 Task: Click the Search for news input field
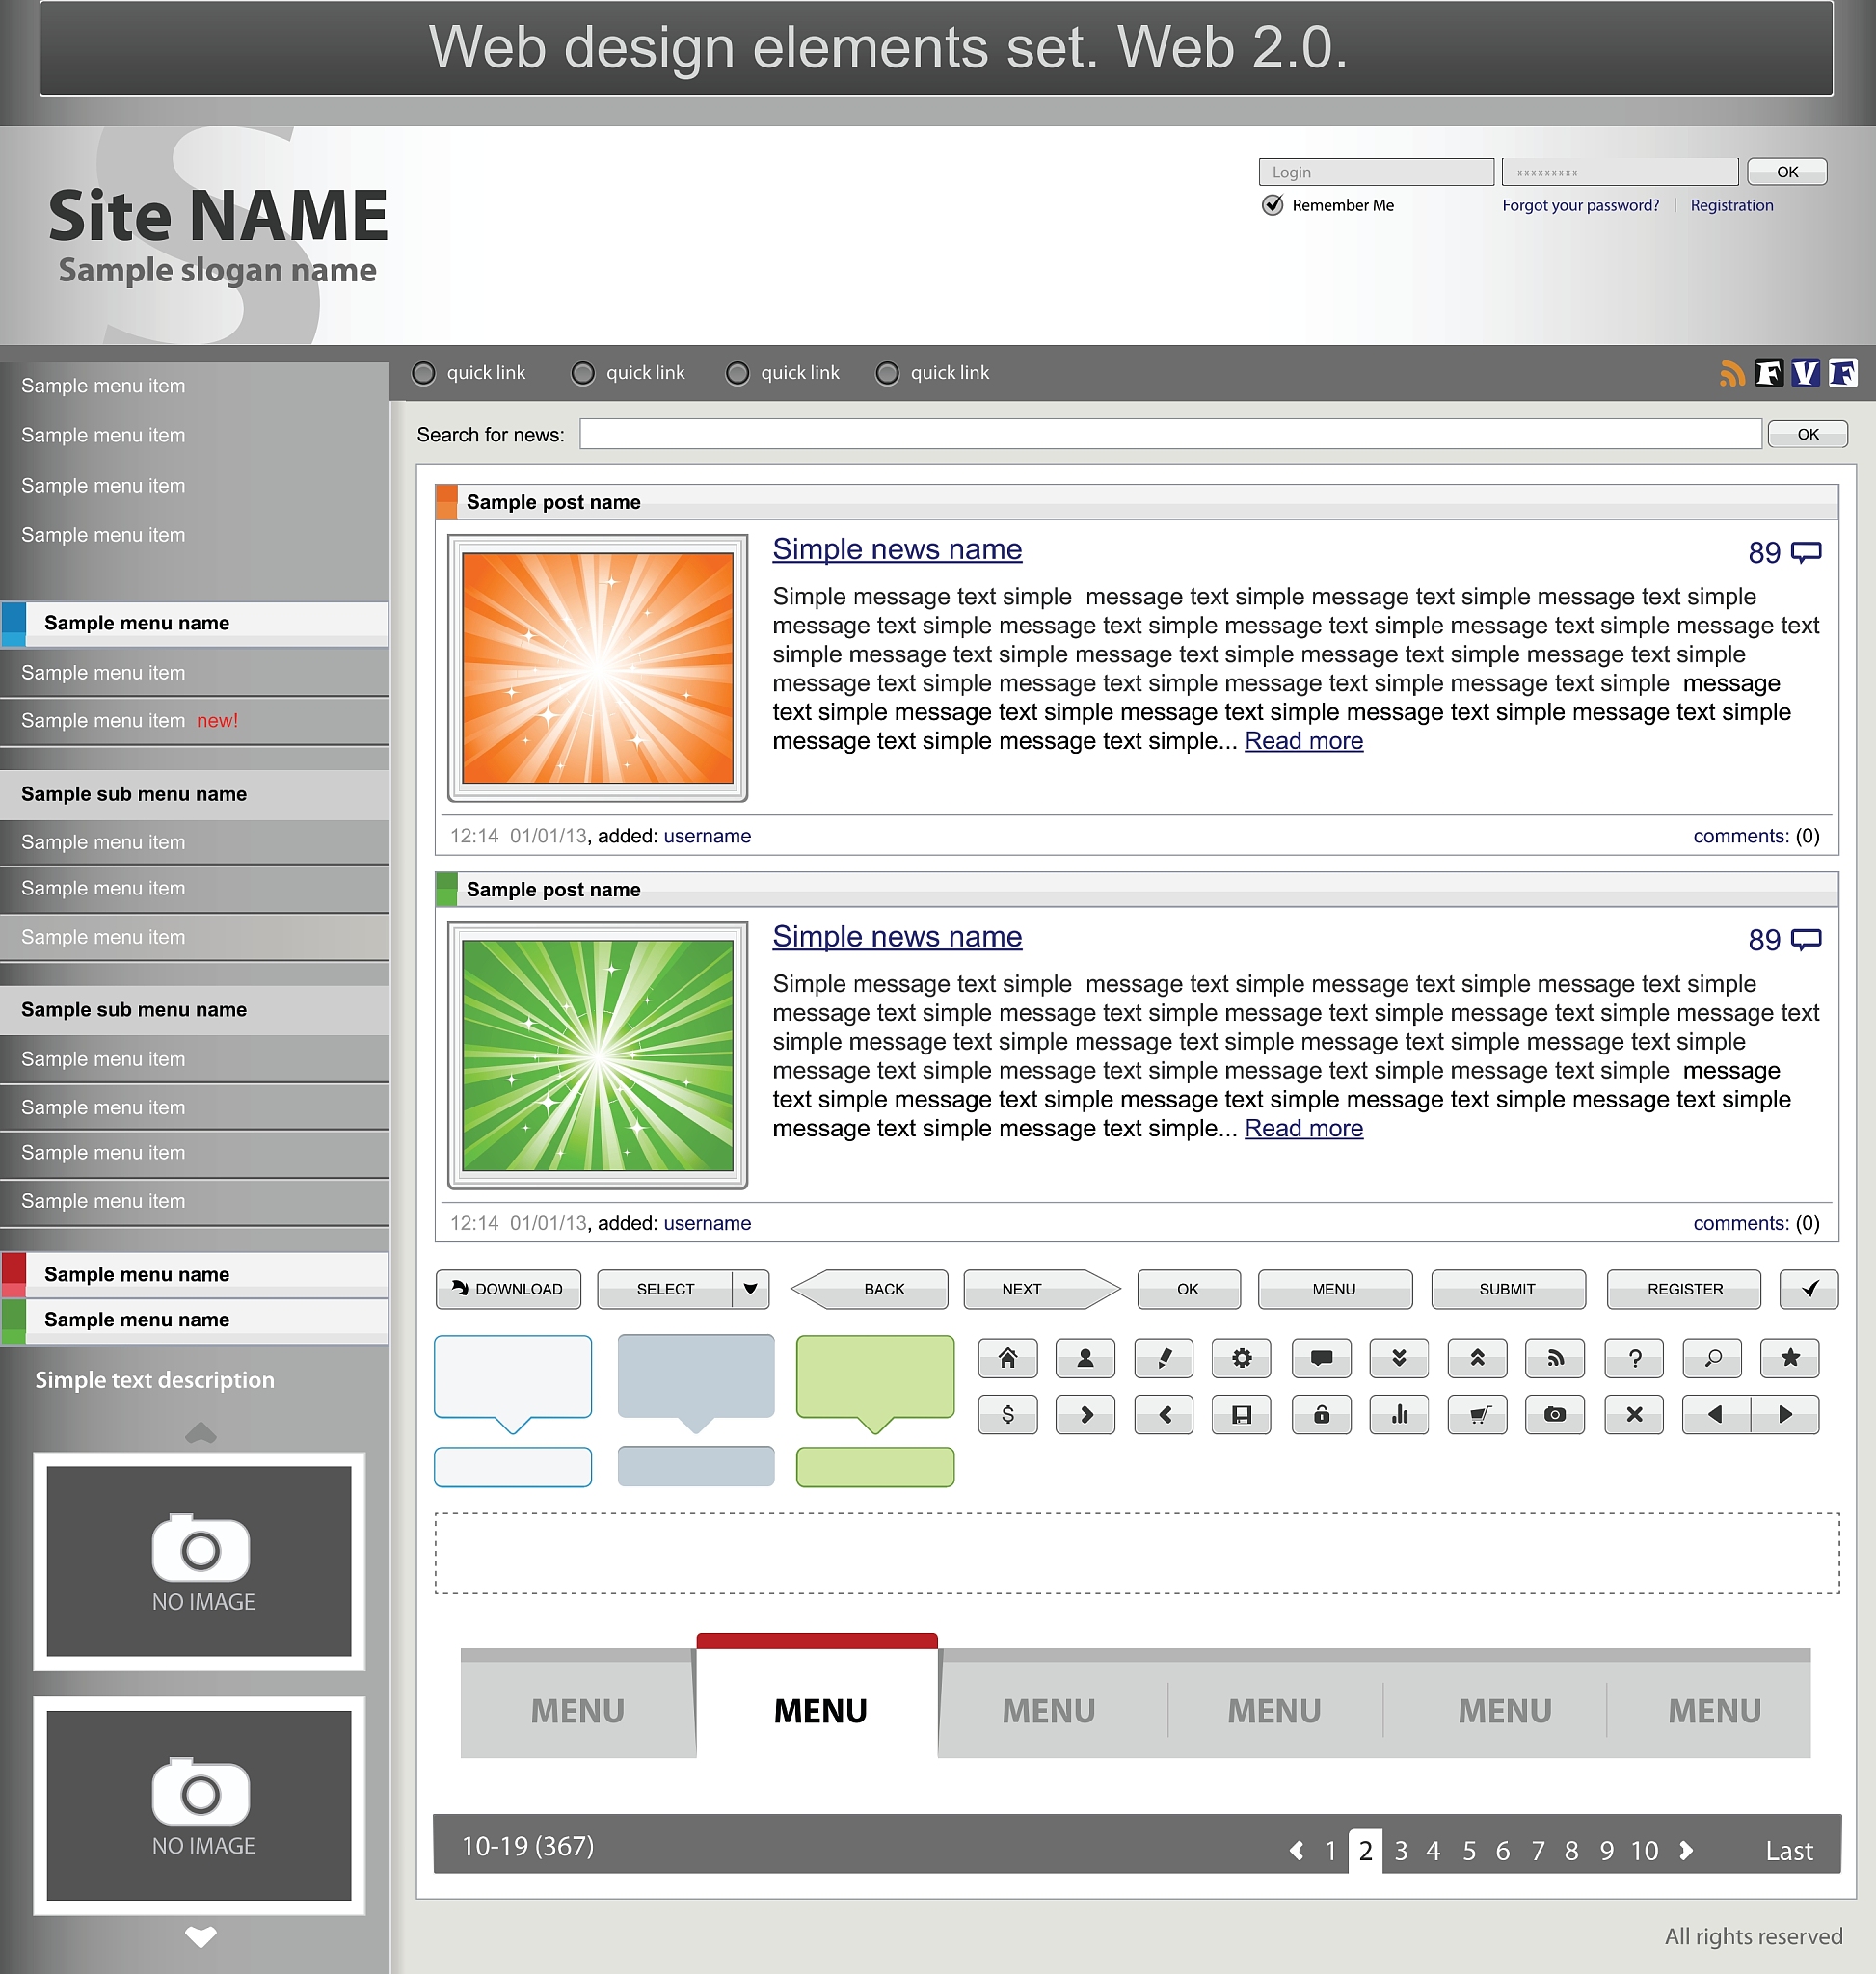coord(1169,434)
